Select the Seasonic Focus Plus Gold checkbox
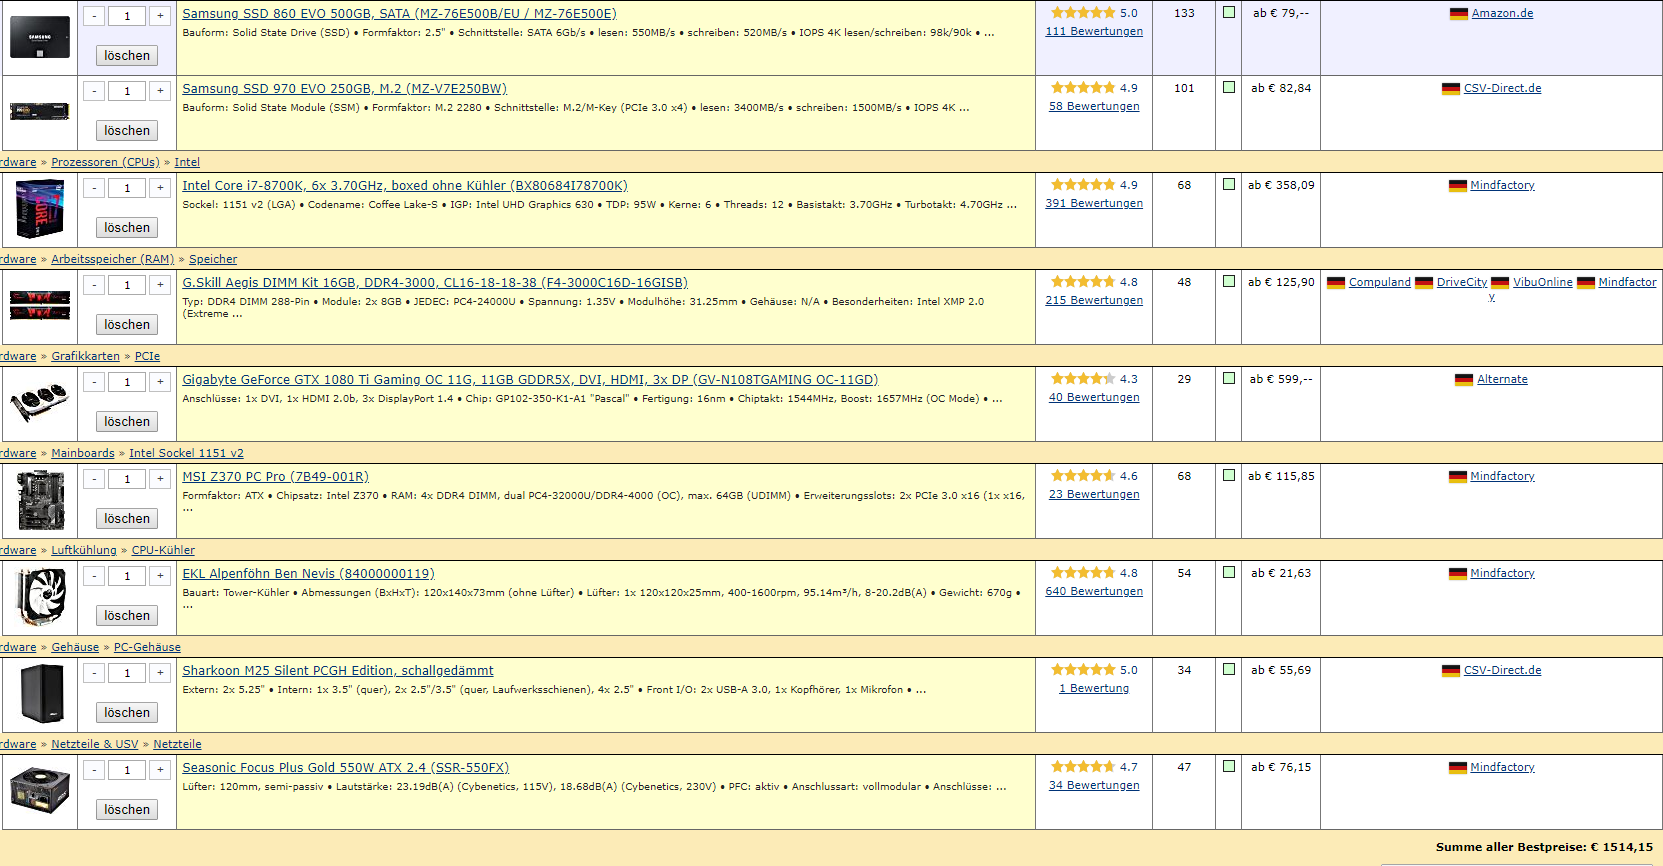Viewport: 1663px width, 866px height. [1229, 767]
